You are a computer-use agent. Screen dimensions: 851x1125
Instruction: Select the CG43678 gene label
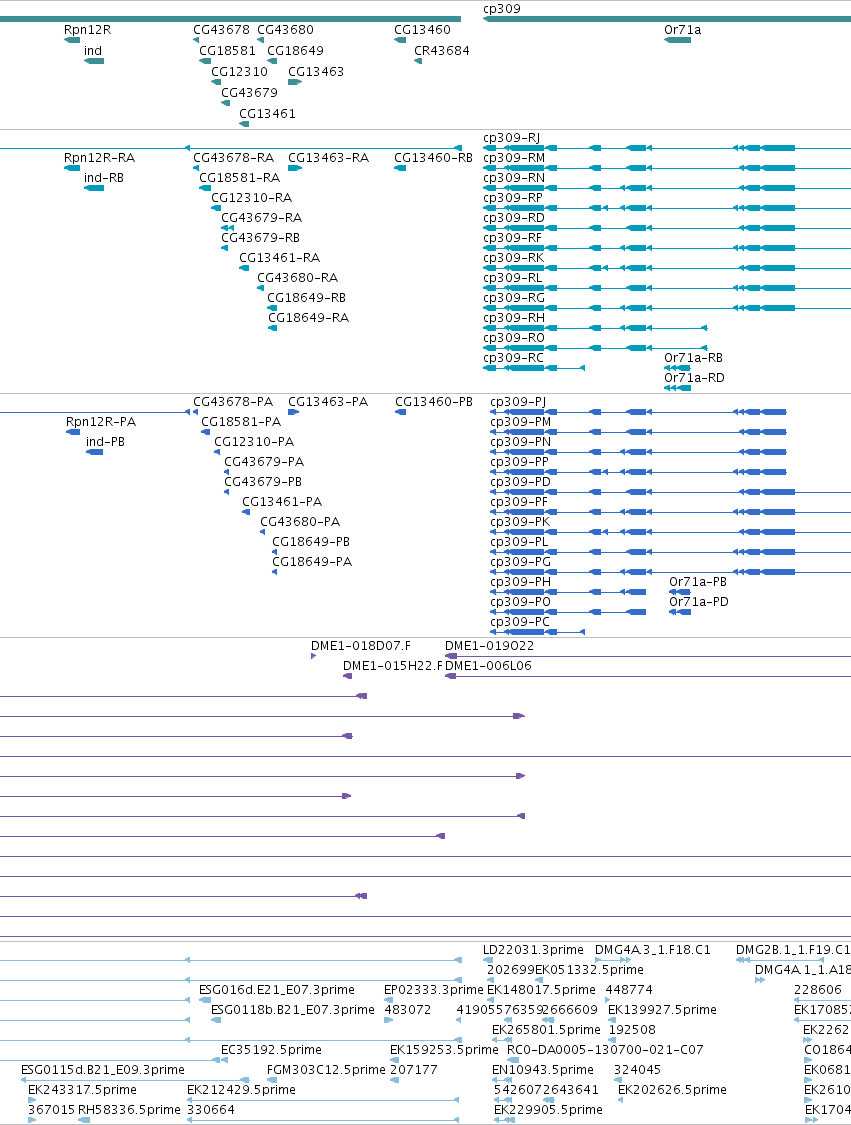(x=221, y=30)
